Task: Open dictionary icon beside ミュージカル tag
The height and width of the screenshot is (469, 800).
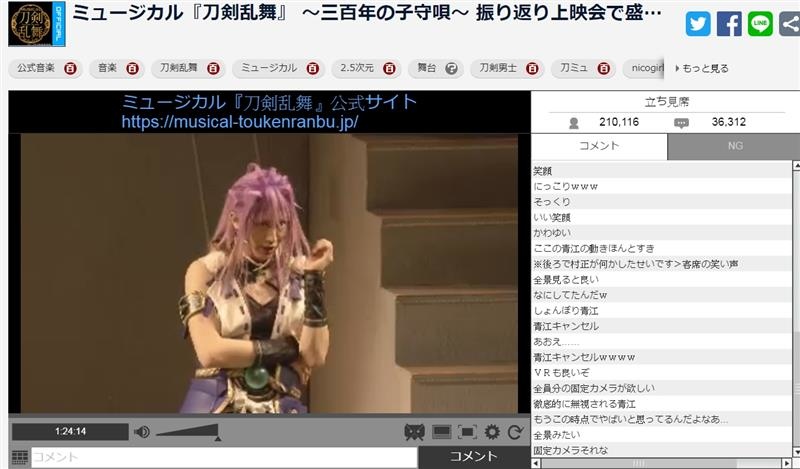Action: pyautogui.click(x=313, y=68)
